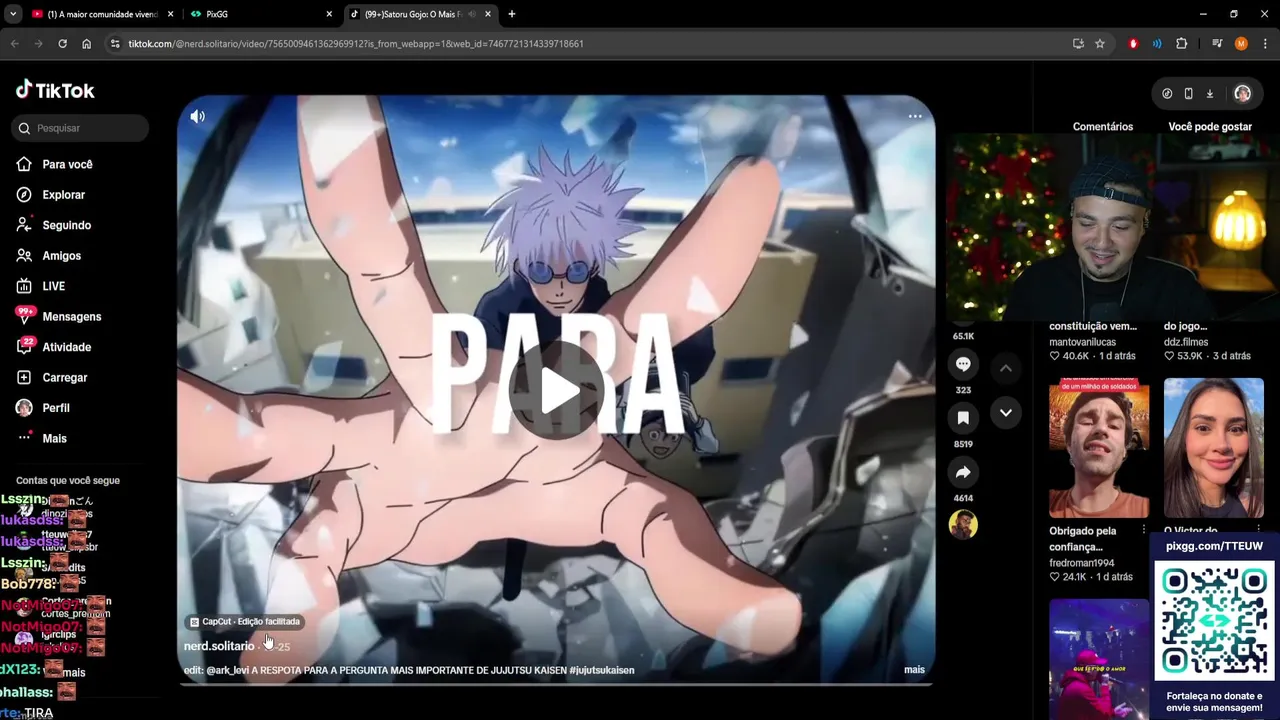Viewport: 1280px width, 720px height.
Task: Open the Chrome profile M avatar
Action: [x=1241, y=44]
